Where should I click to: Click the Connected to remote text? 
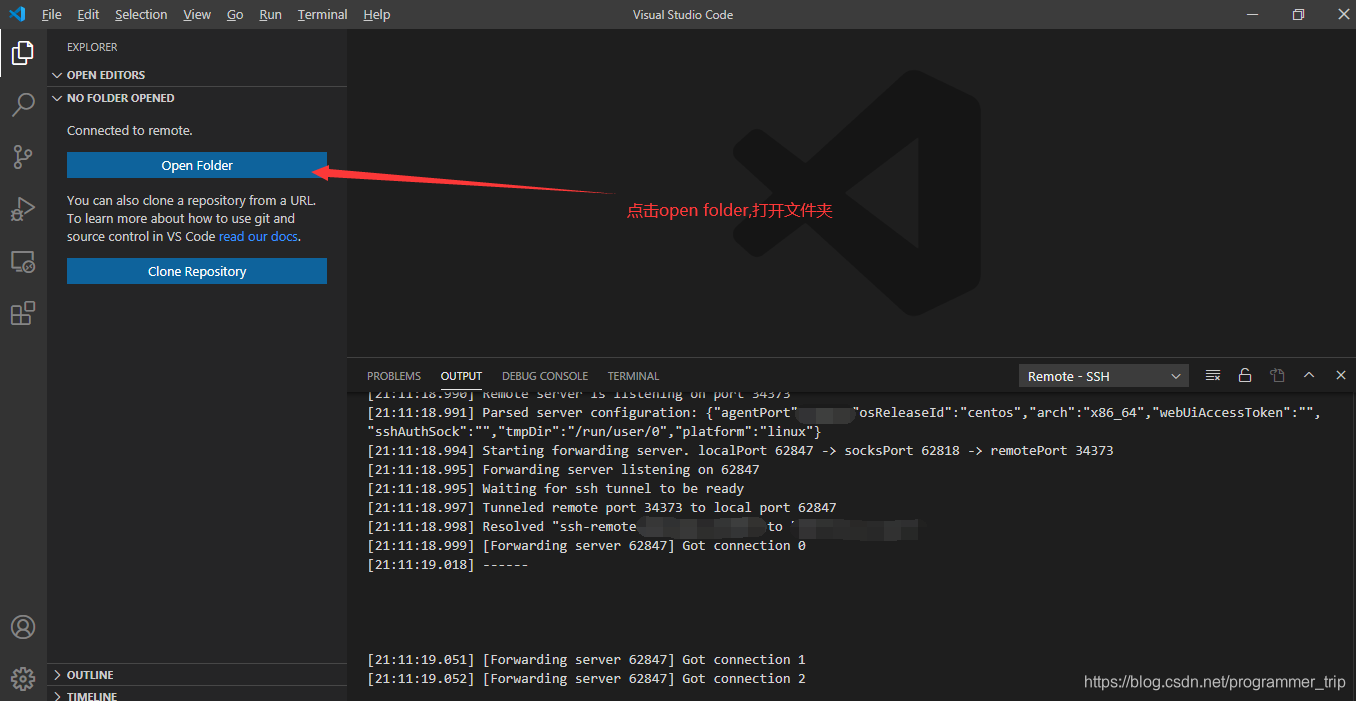click(130, 131)
